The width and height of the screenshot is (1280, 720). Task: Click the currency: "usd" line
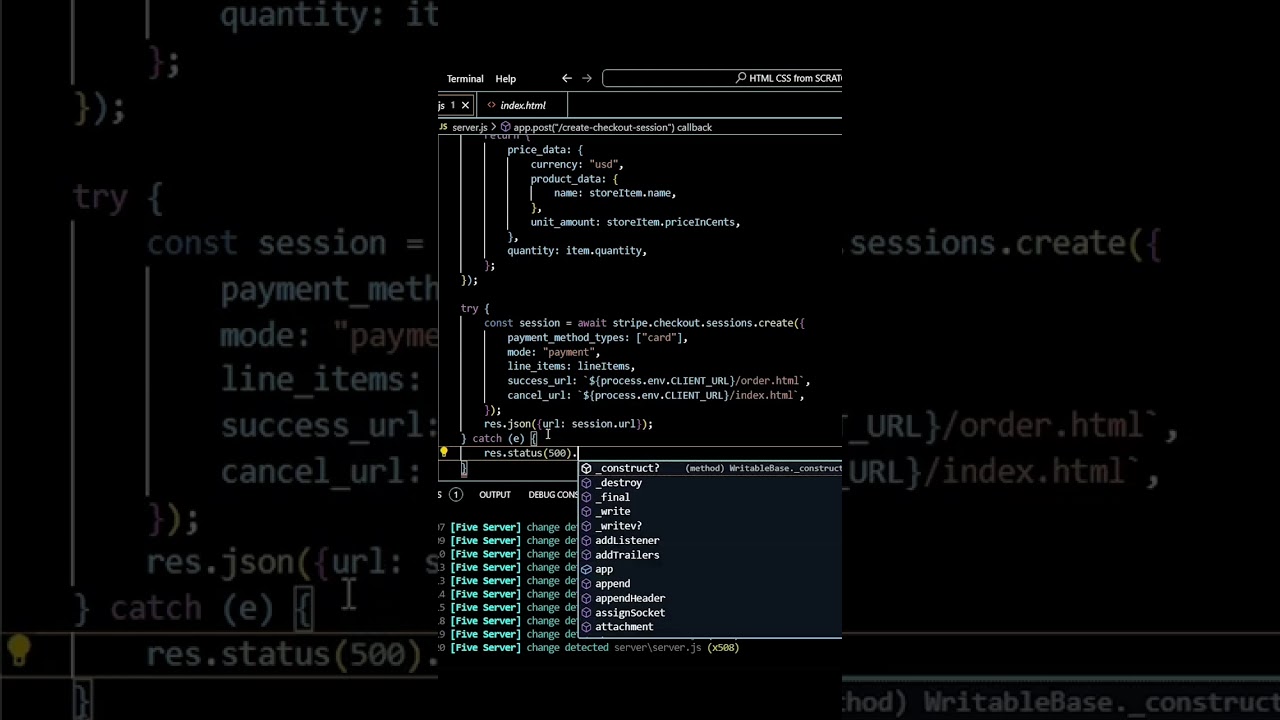click(577, 164)
